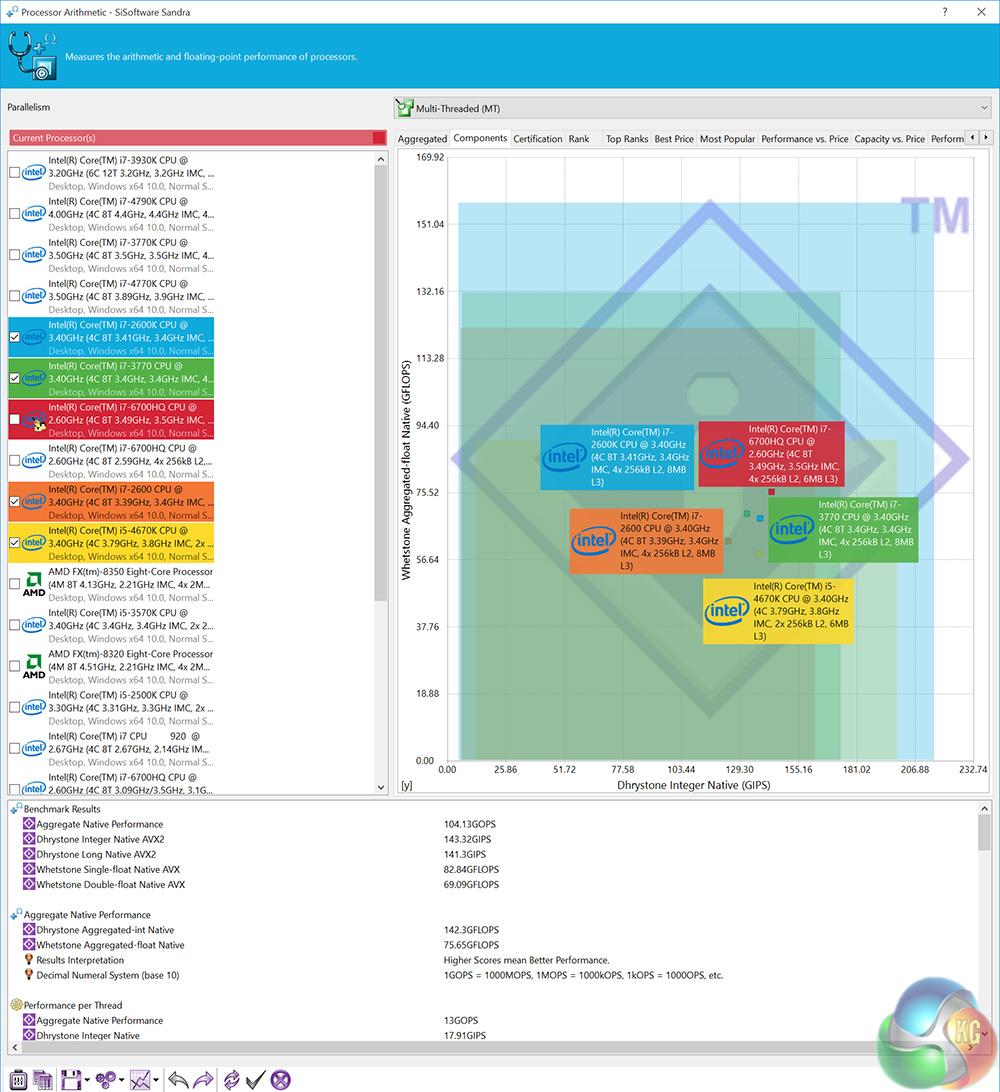Uncheck the green i7-3770 checkbox

point(15,378)
